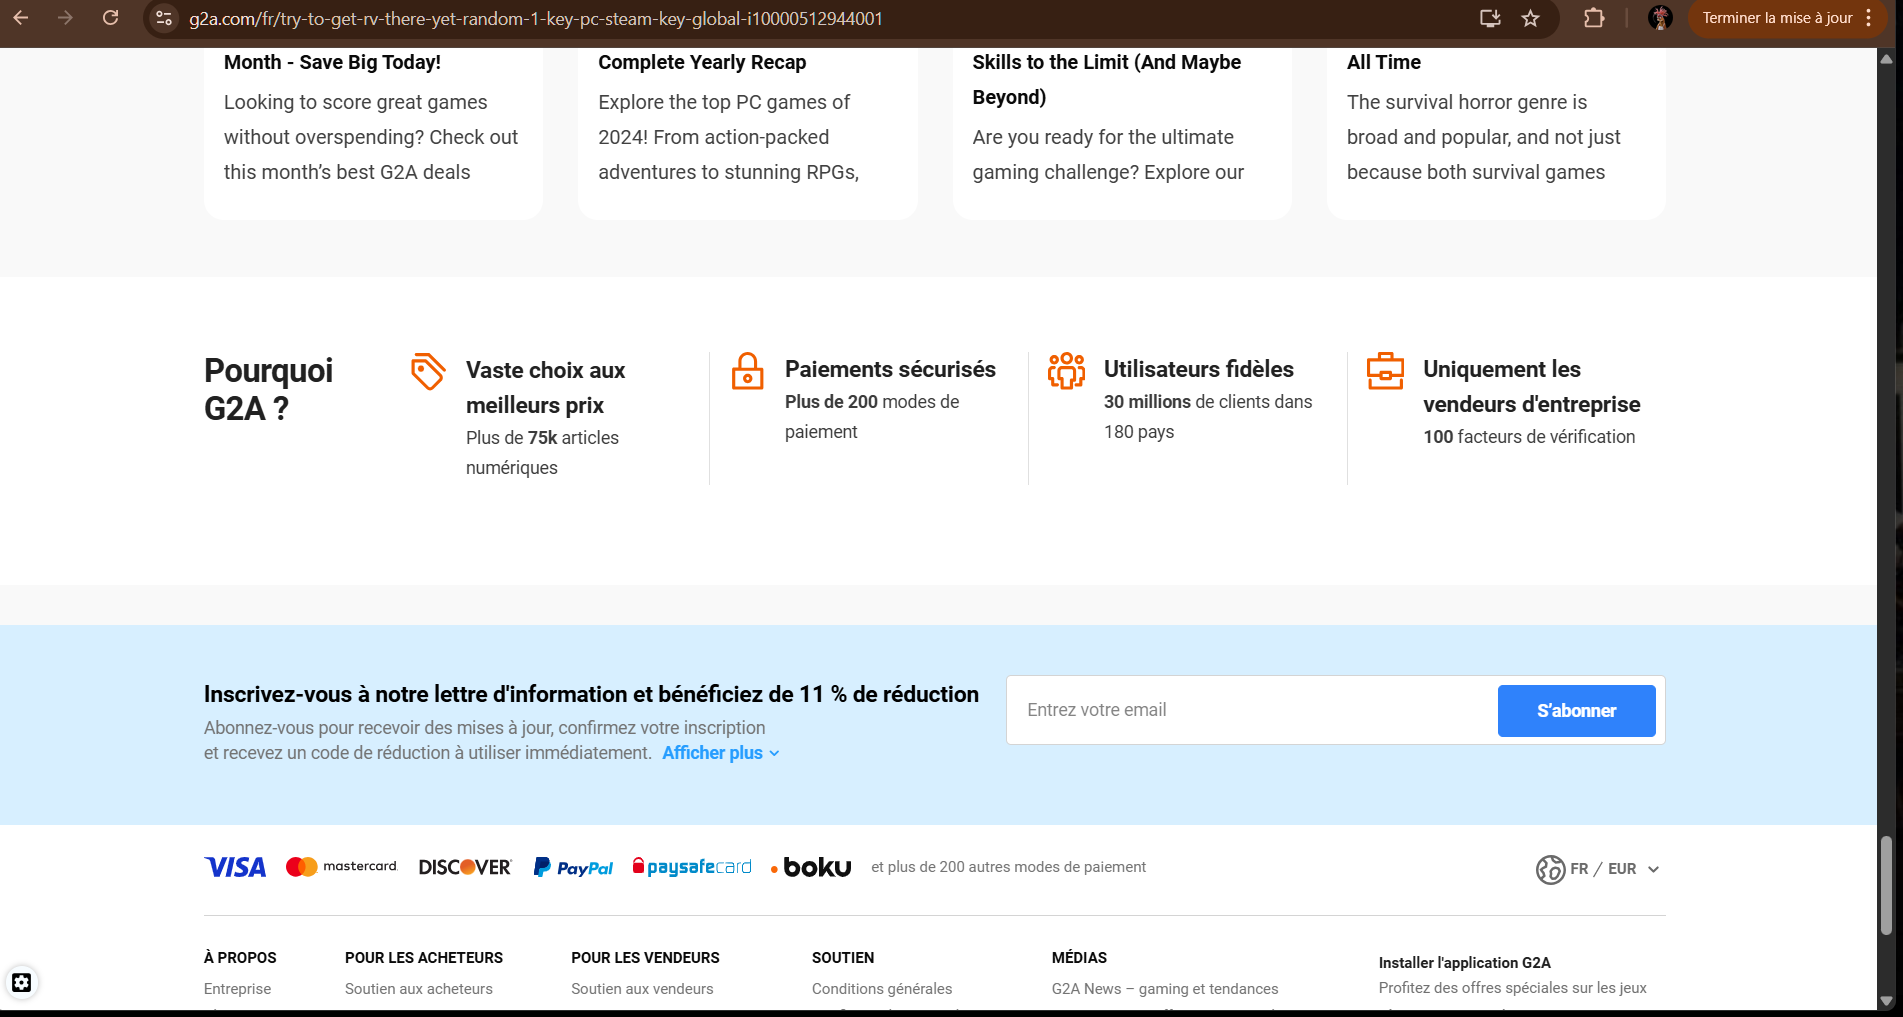The image size is (1903, 1017).
Task: Open the browser extensions puzzle icon
Action: point(1594,18)
